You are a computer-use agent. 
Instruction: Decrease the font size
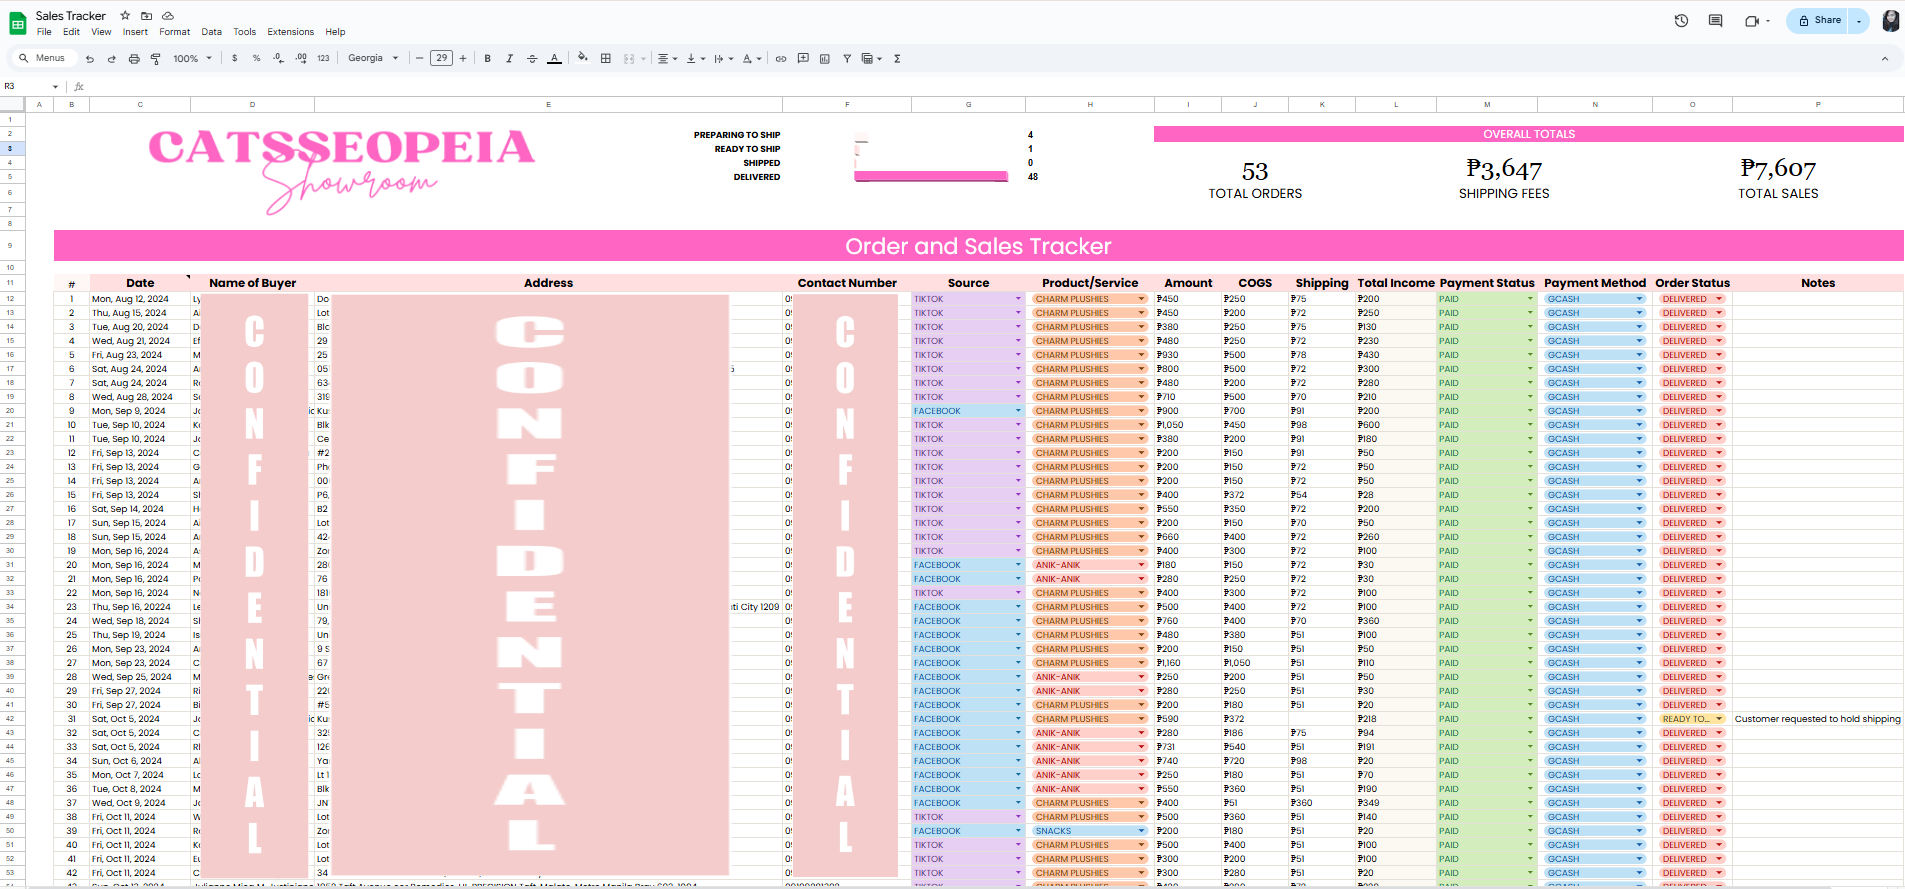tap(420, 59)
